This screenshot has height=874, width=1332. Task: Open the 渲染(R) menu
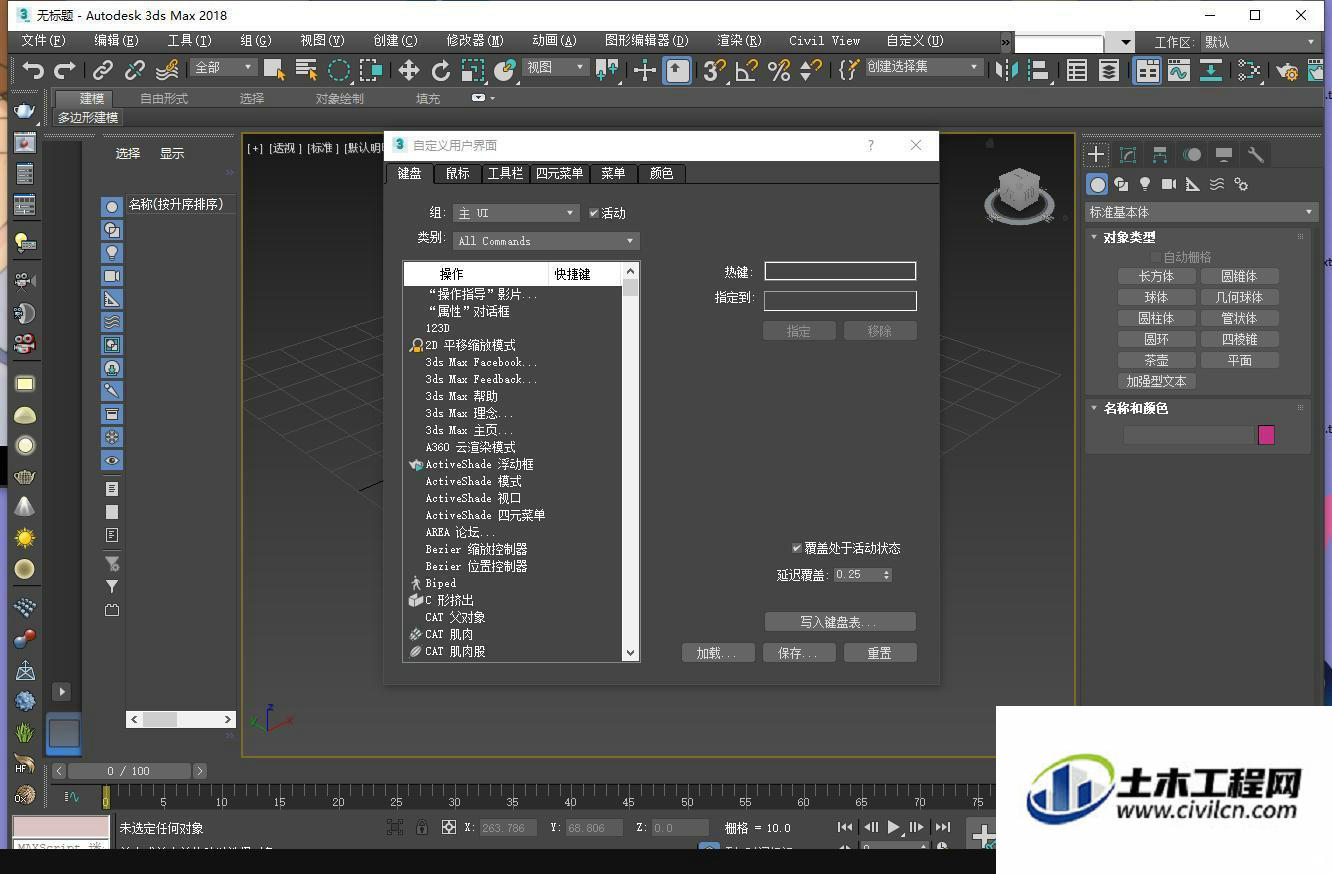click(739, 41)
